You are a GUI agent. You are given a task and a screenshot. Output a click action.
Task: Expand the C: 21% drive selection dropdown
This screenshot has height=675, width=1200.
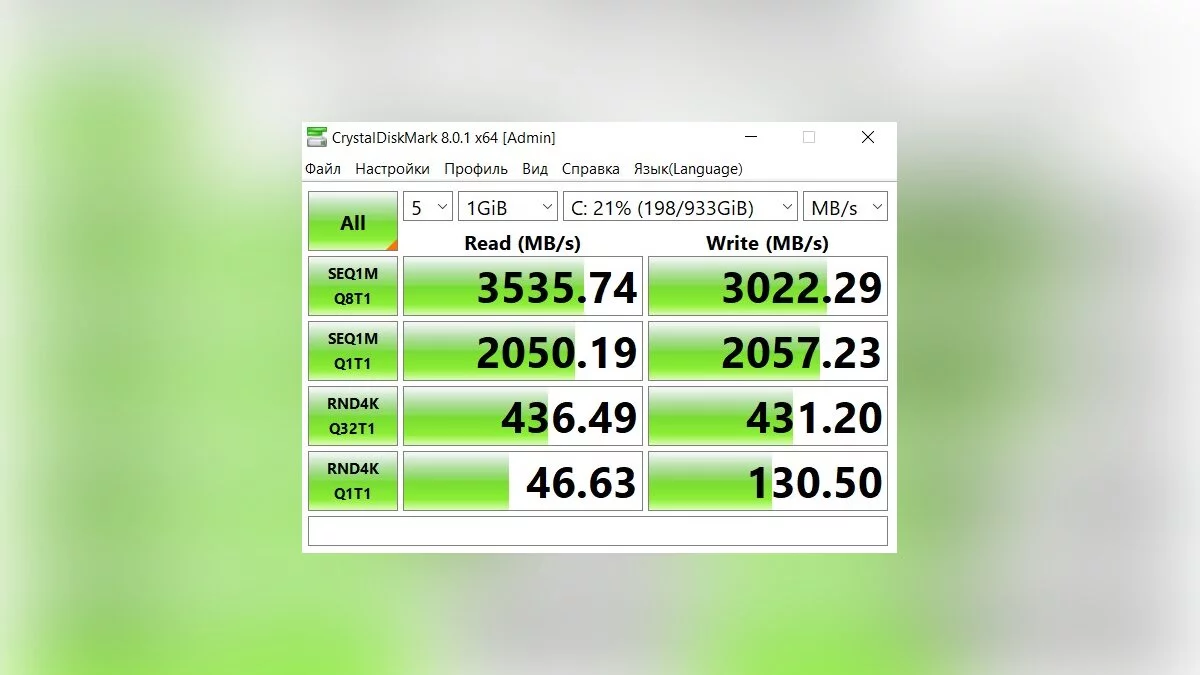[680, 207]
